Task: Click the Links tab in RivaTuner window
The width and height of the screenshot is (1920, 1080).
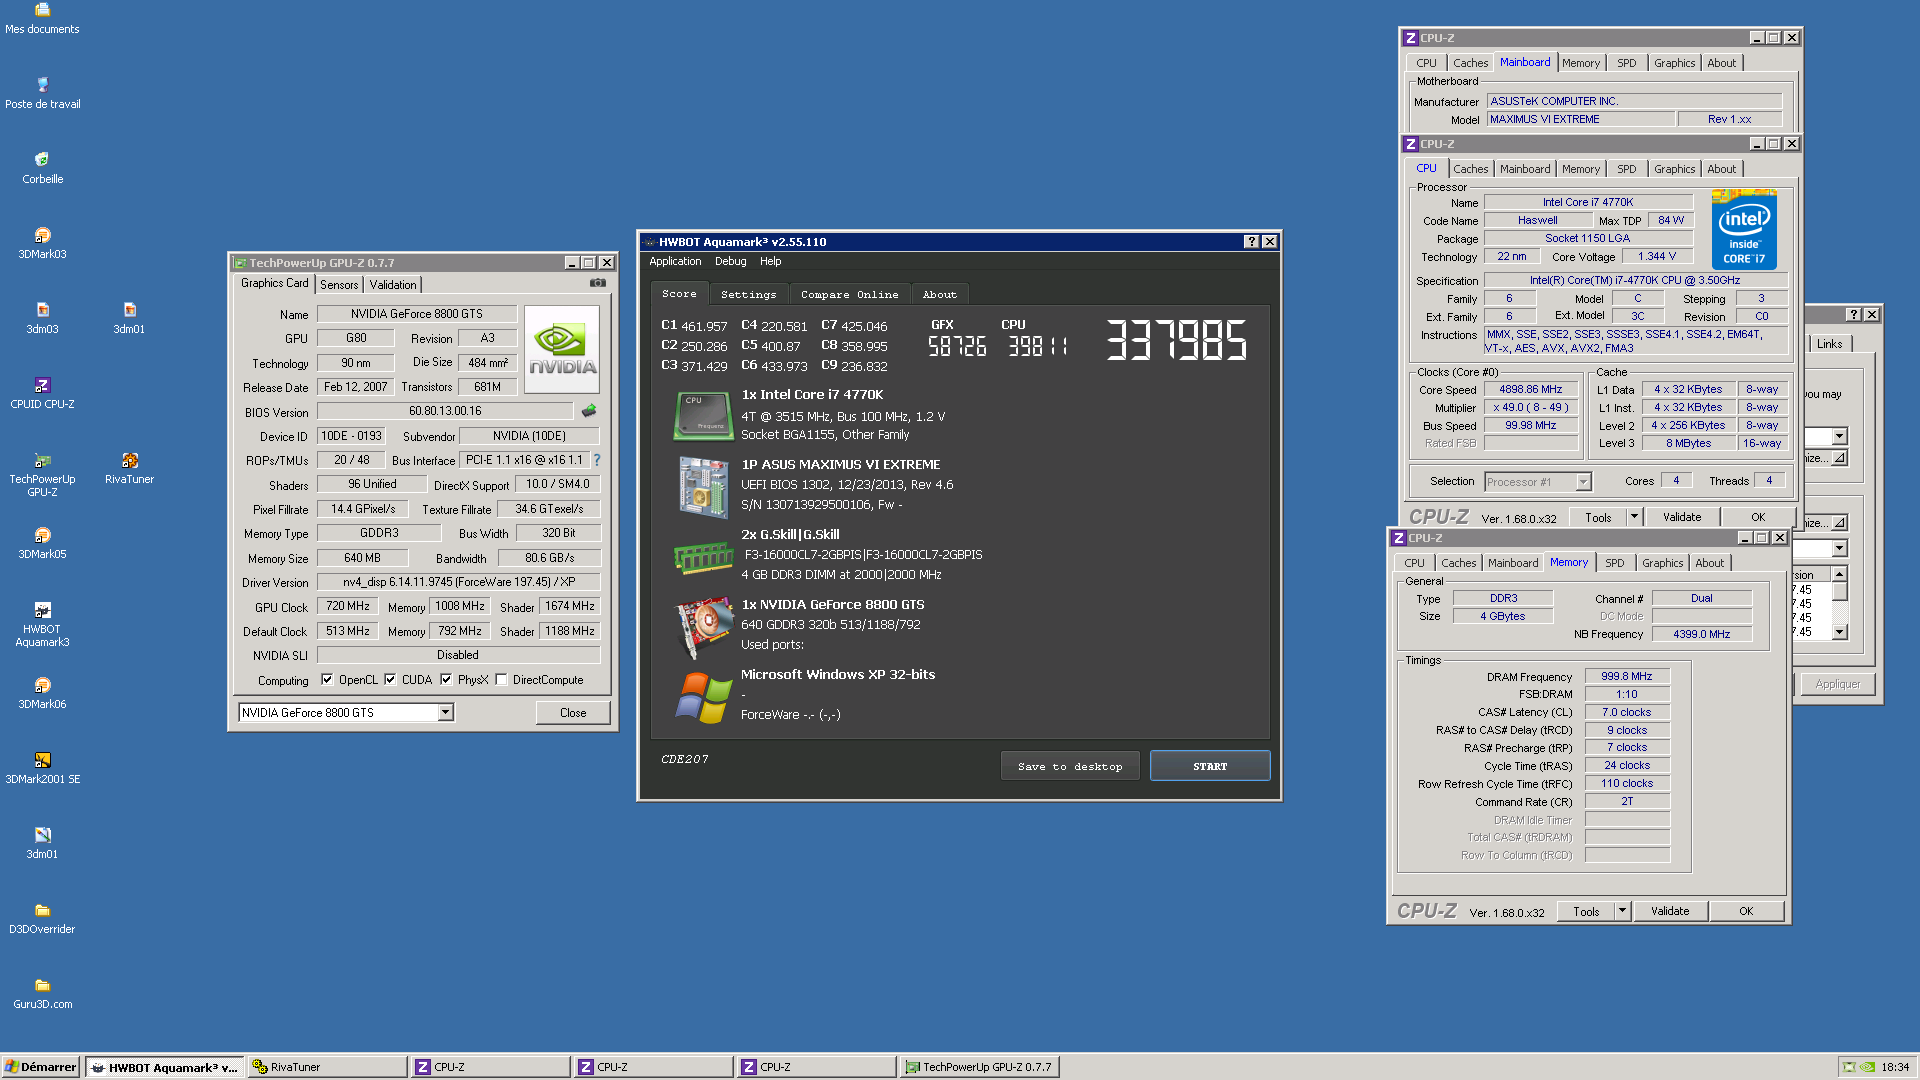Action: pyautogui.click(x=1830, y=344)
